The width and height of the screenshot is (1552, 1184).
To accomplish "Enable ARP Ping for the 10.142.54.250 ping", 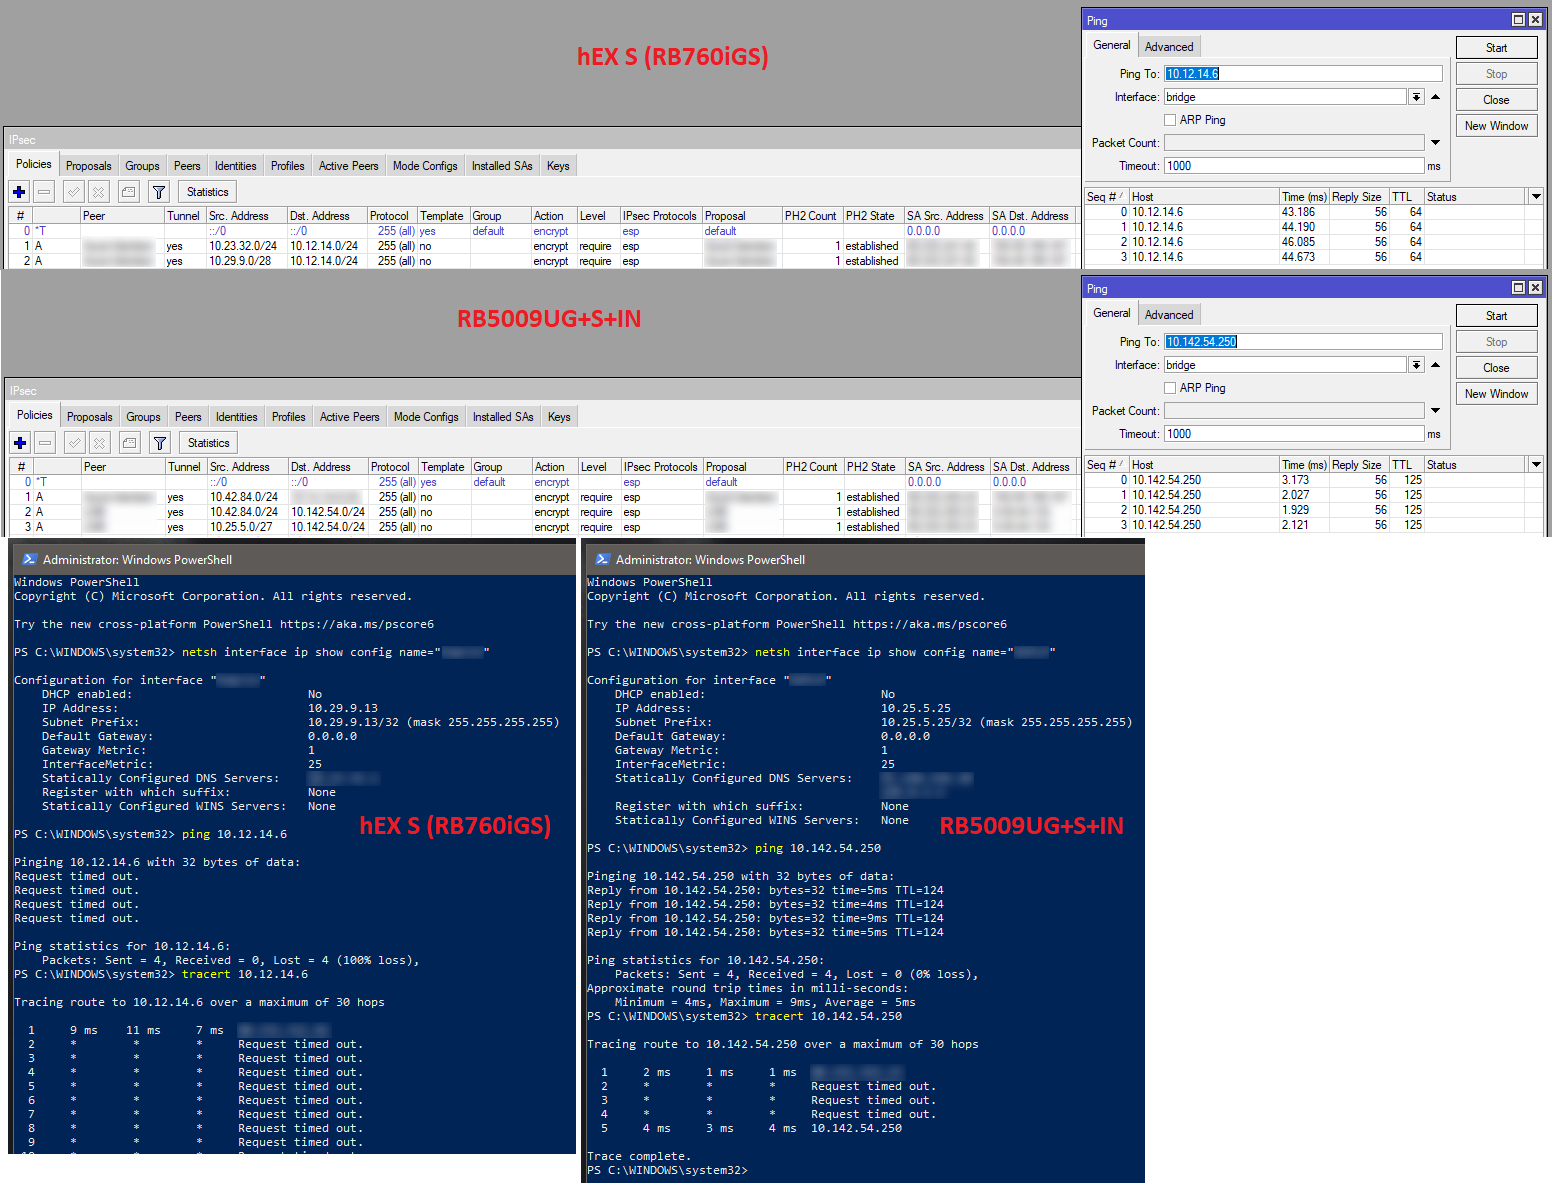I will coord(1170,388).
